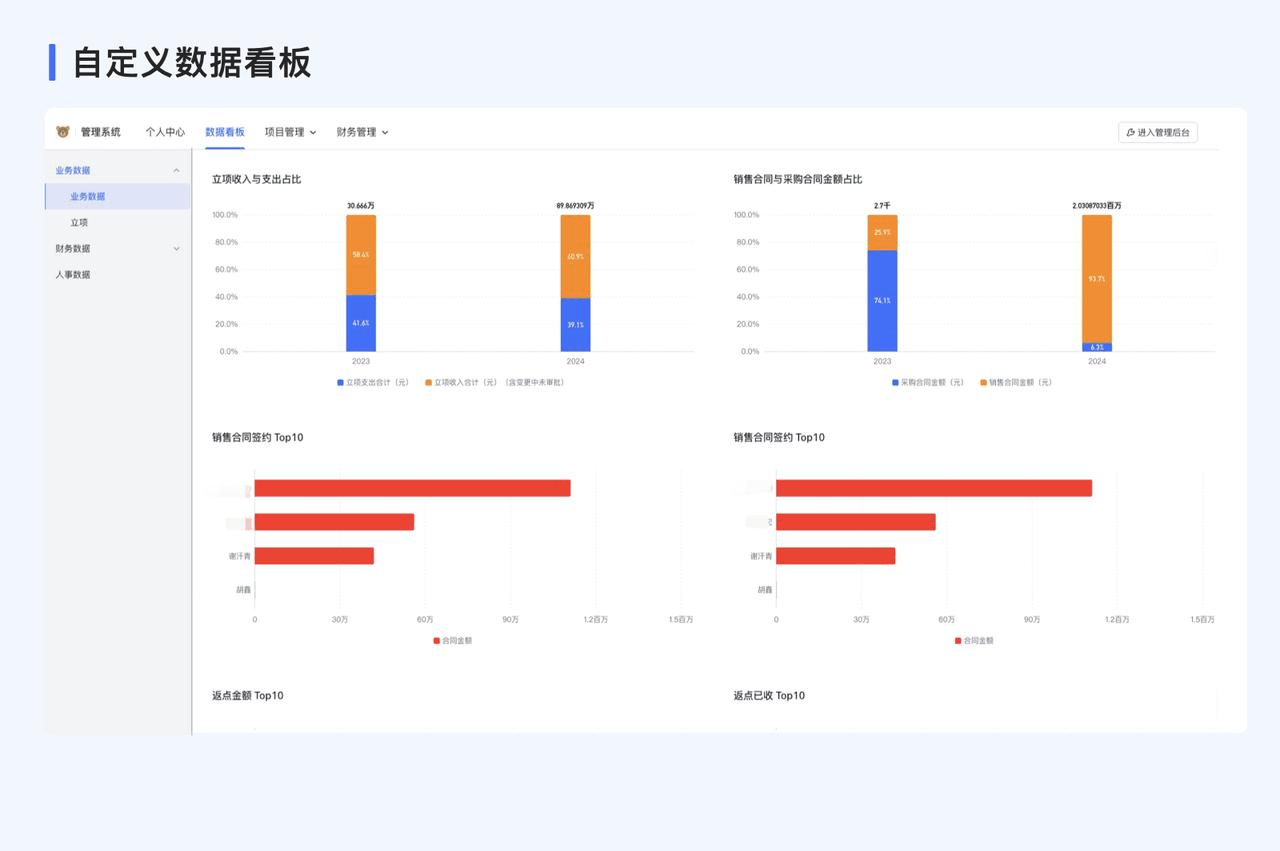This screenshot has height=851, width=1280.
Task: Click orange 93.7% segment of 2024 contract bar
Action: click(1097, 279)
